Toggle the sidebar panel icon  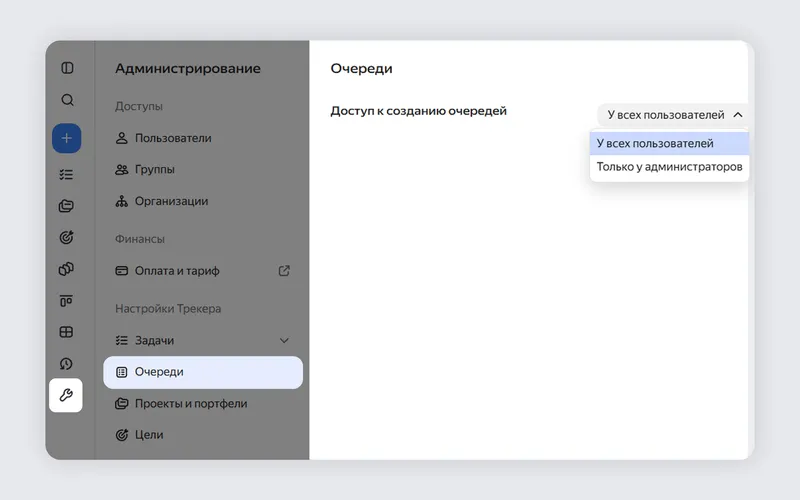[67, 68]
